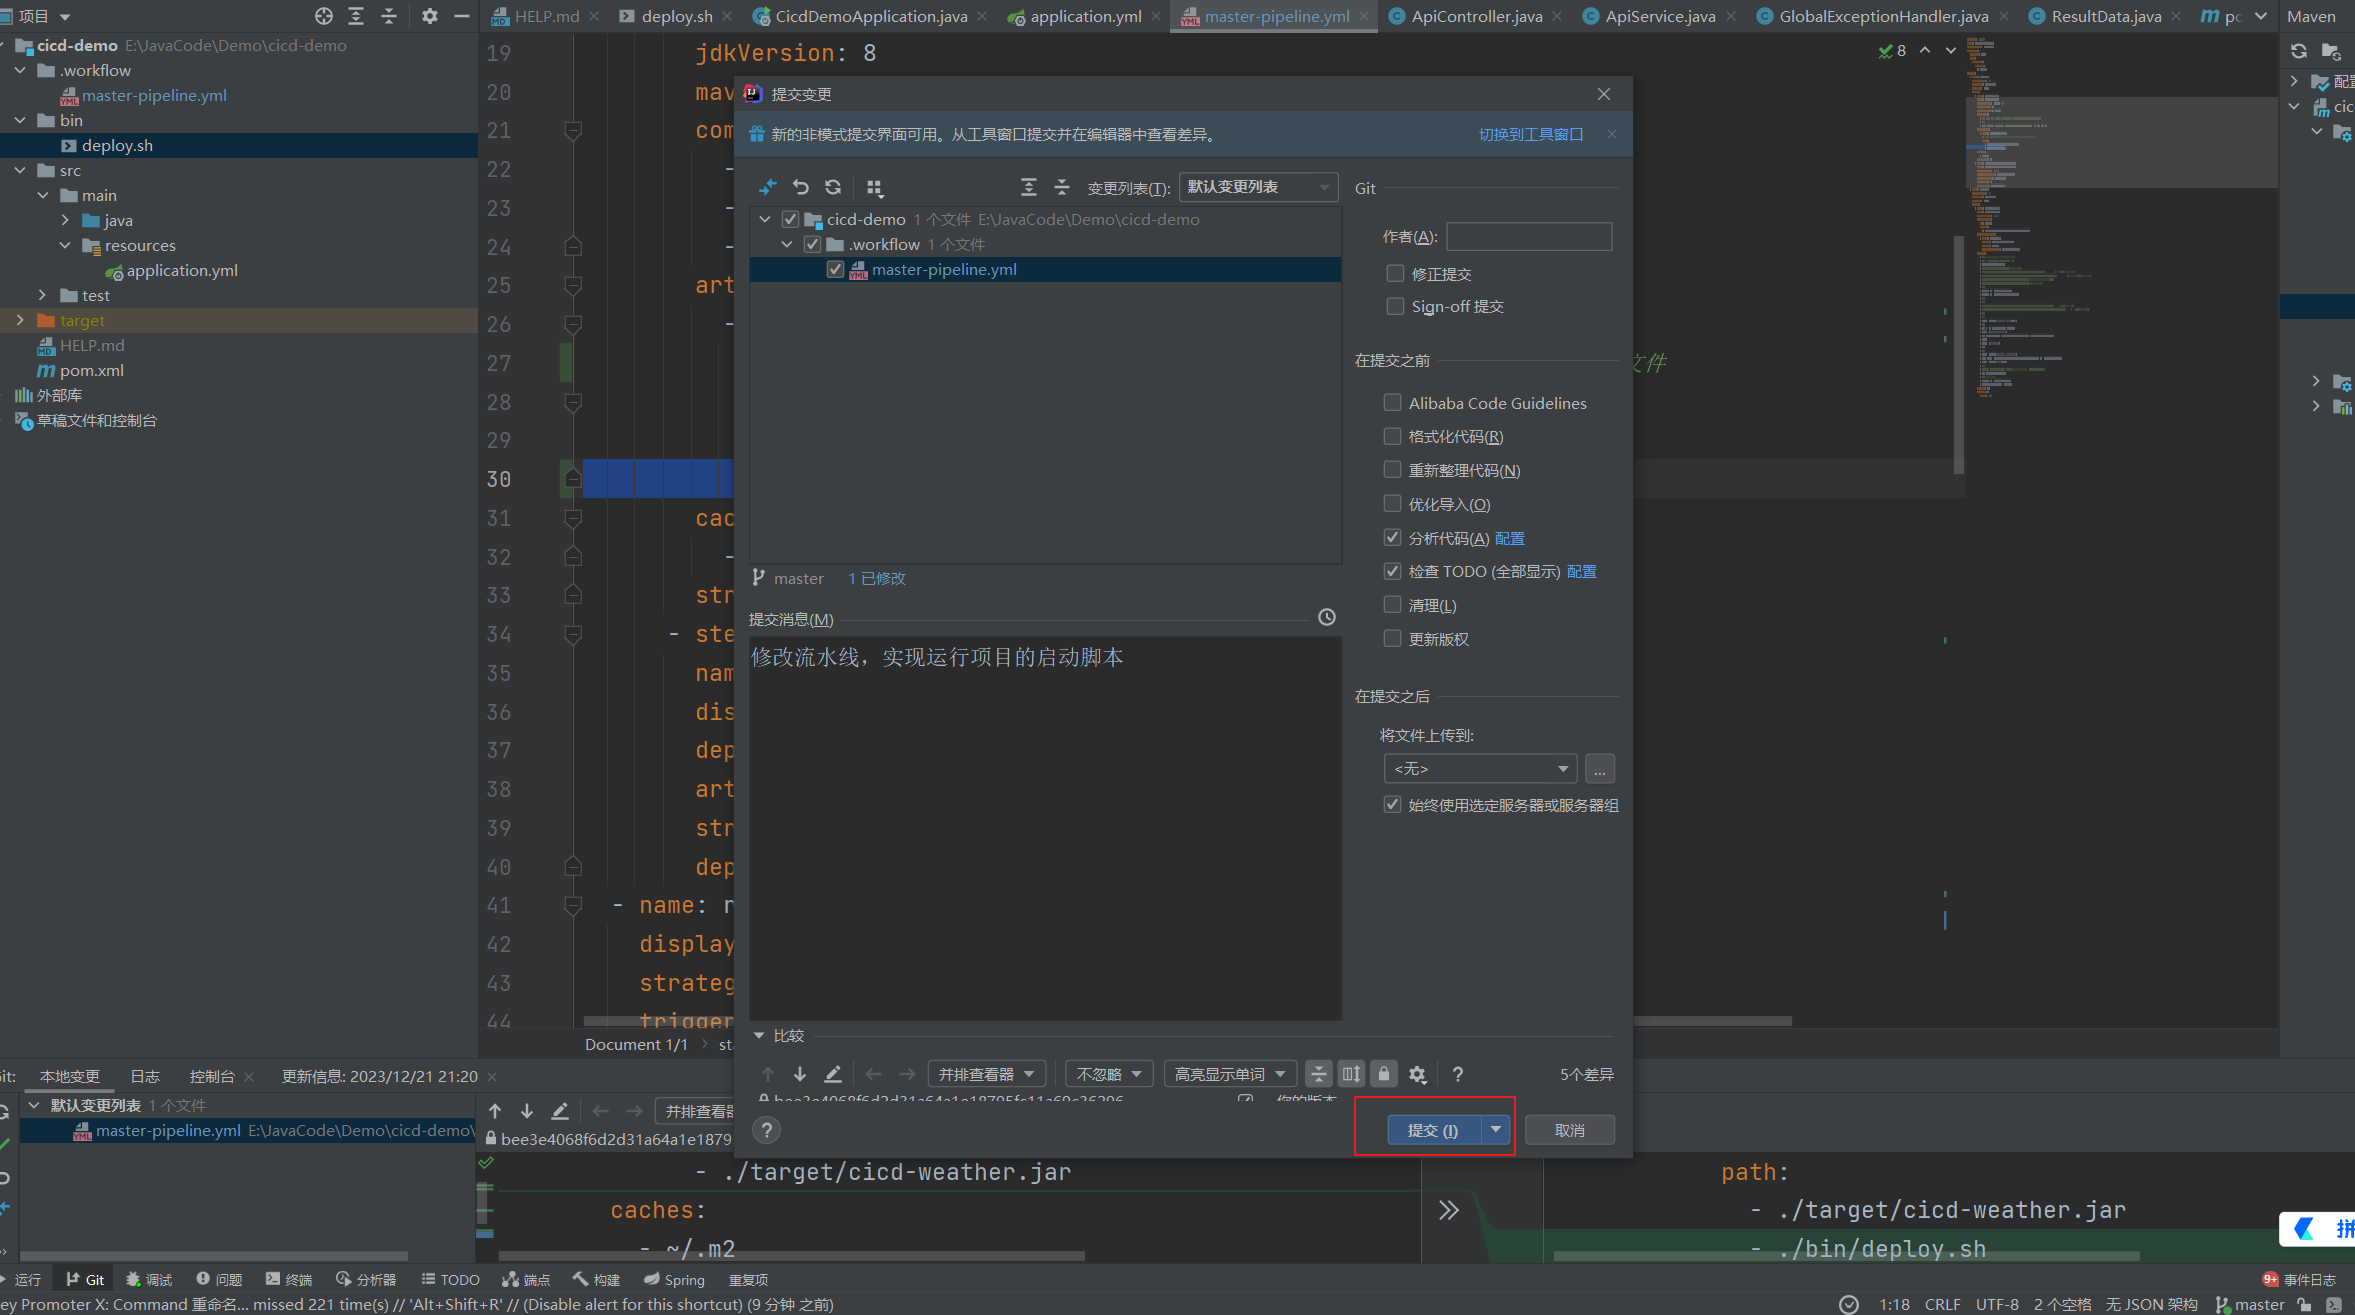Click the round help button at dialog bottom
Screen dimensions: 2355x1315
pyautogui.click(x=767, y=1130)
